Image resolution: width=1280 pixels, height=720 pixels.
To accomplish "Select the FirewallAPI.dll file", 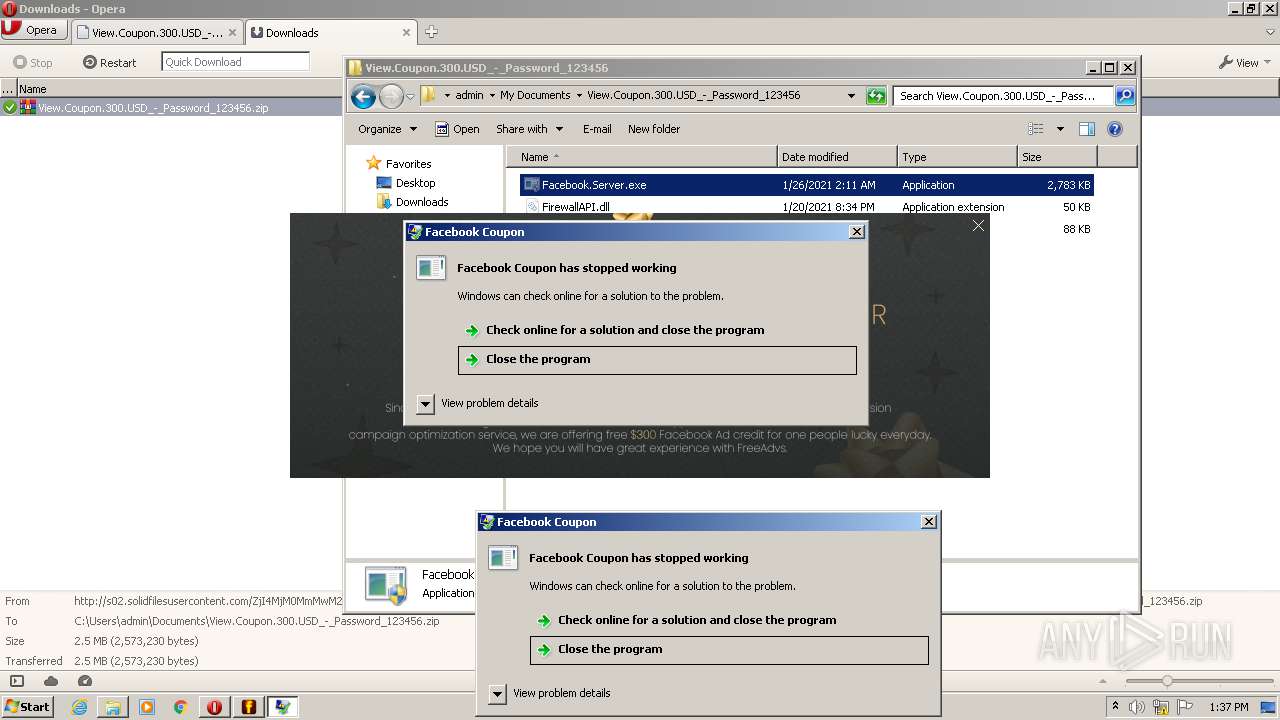I will [806, 207].
